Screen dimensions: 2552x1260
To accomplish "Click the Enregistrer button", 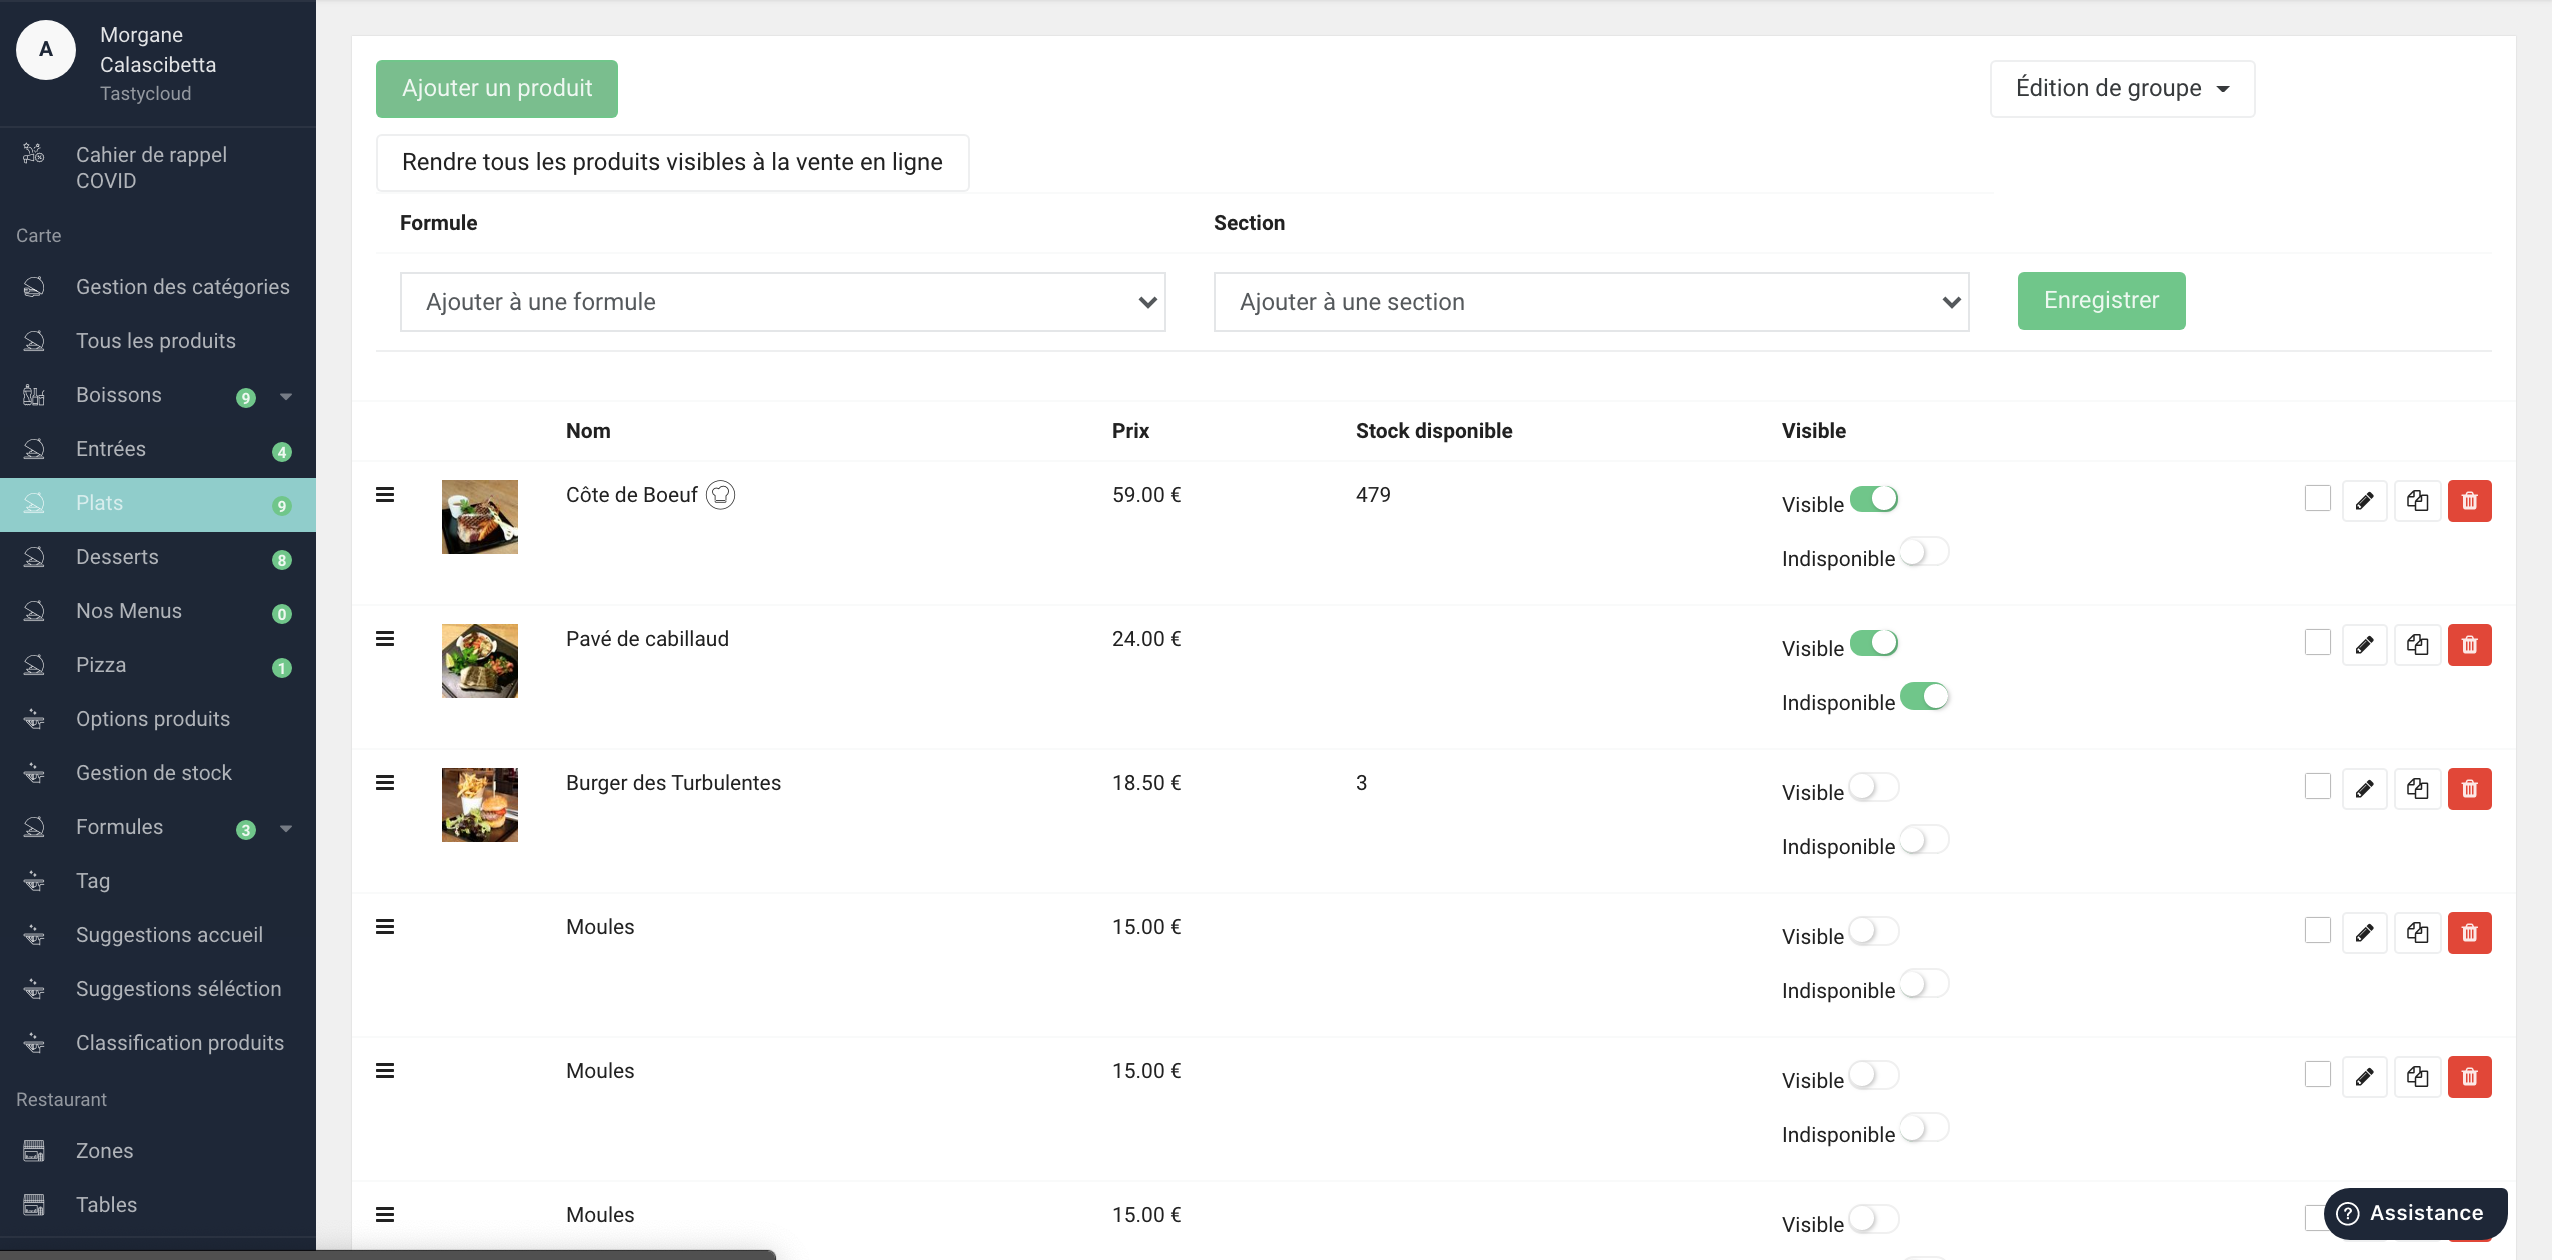I will (2101, 301).
